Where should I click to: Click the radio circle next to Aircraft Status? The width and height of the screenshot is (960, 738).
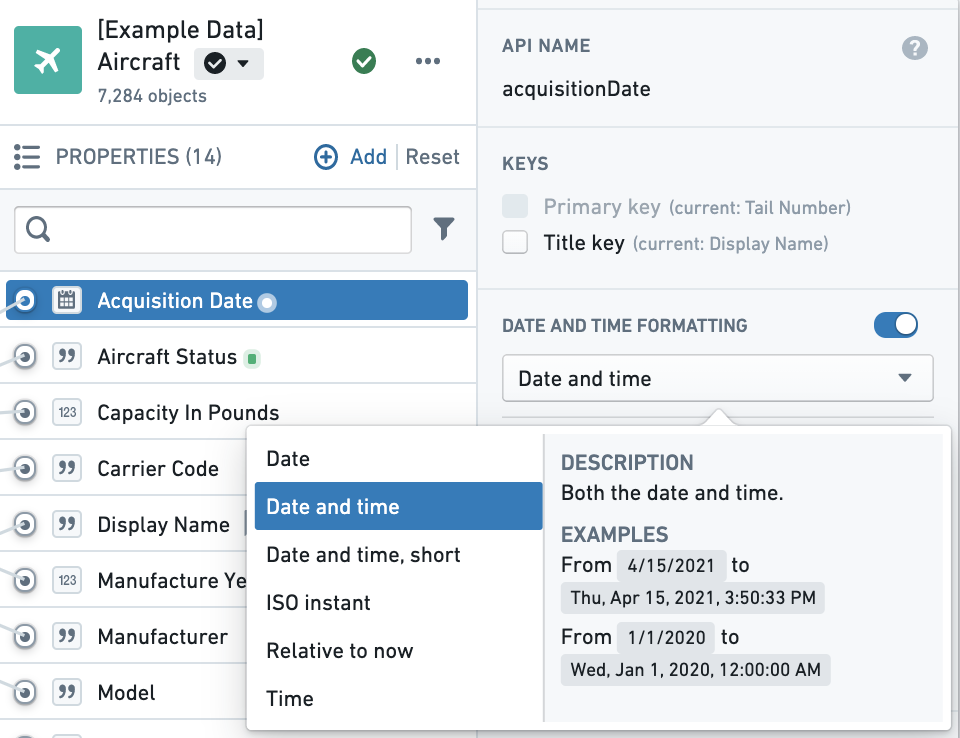tap(24, 356)
